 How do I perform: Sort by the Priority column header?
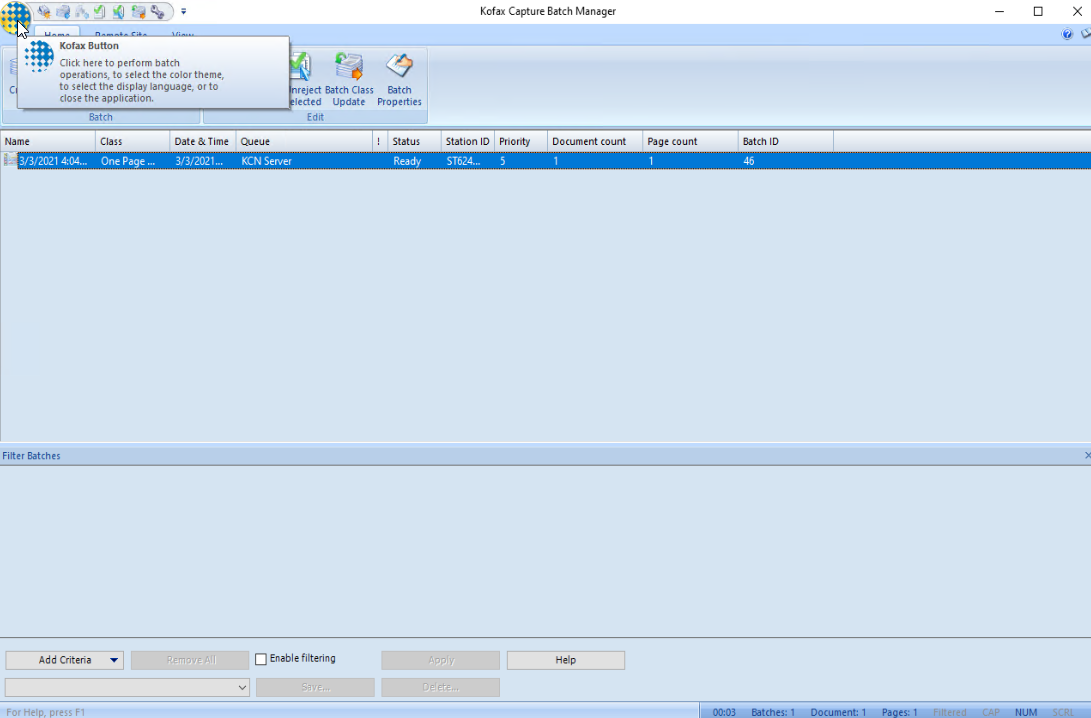click(520, 141)
